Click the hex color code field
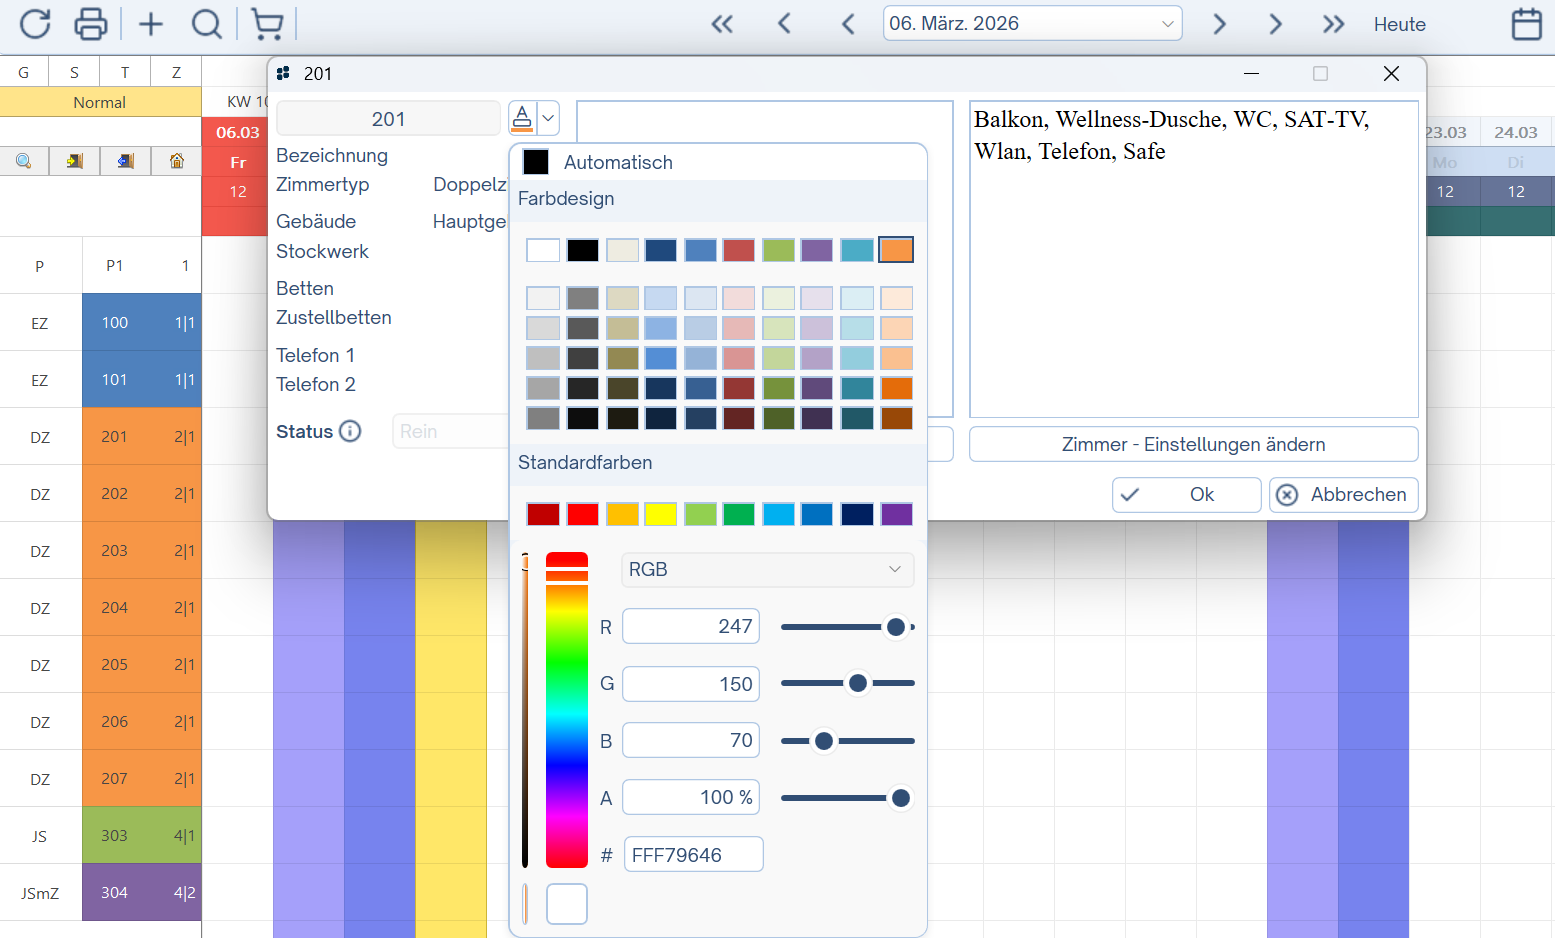This screenshot has width=1555, height=938. [693, 855]
